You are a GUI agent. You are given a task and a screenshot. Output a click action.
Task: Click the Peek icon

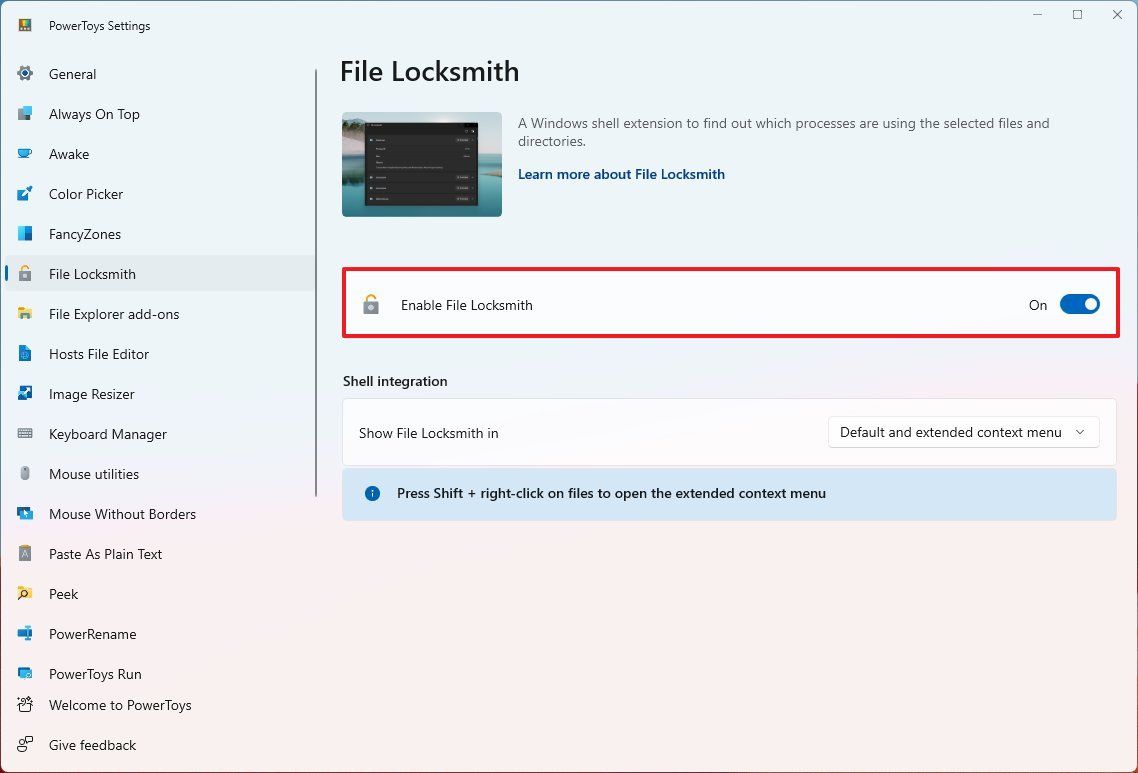tap(25, 593)
